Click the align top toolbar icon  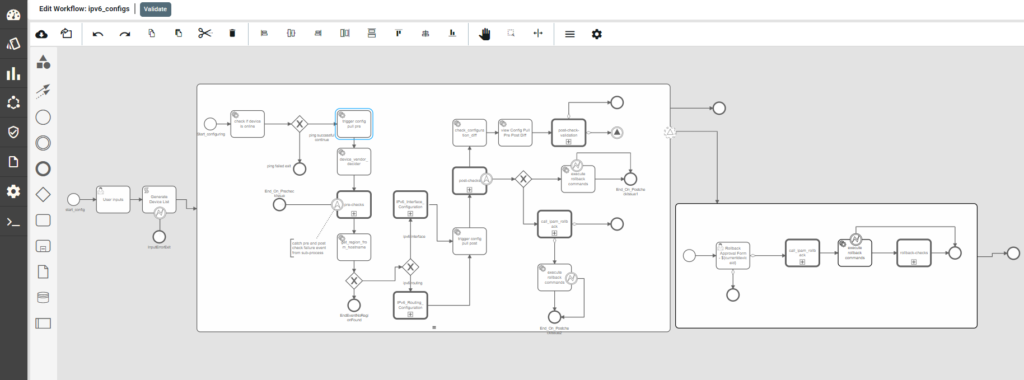[x=398, y=33]
